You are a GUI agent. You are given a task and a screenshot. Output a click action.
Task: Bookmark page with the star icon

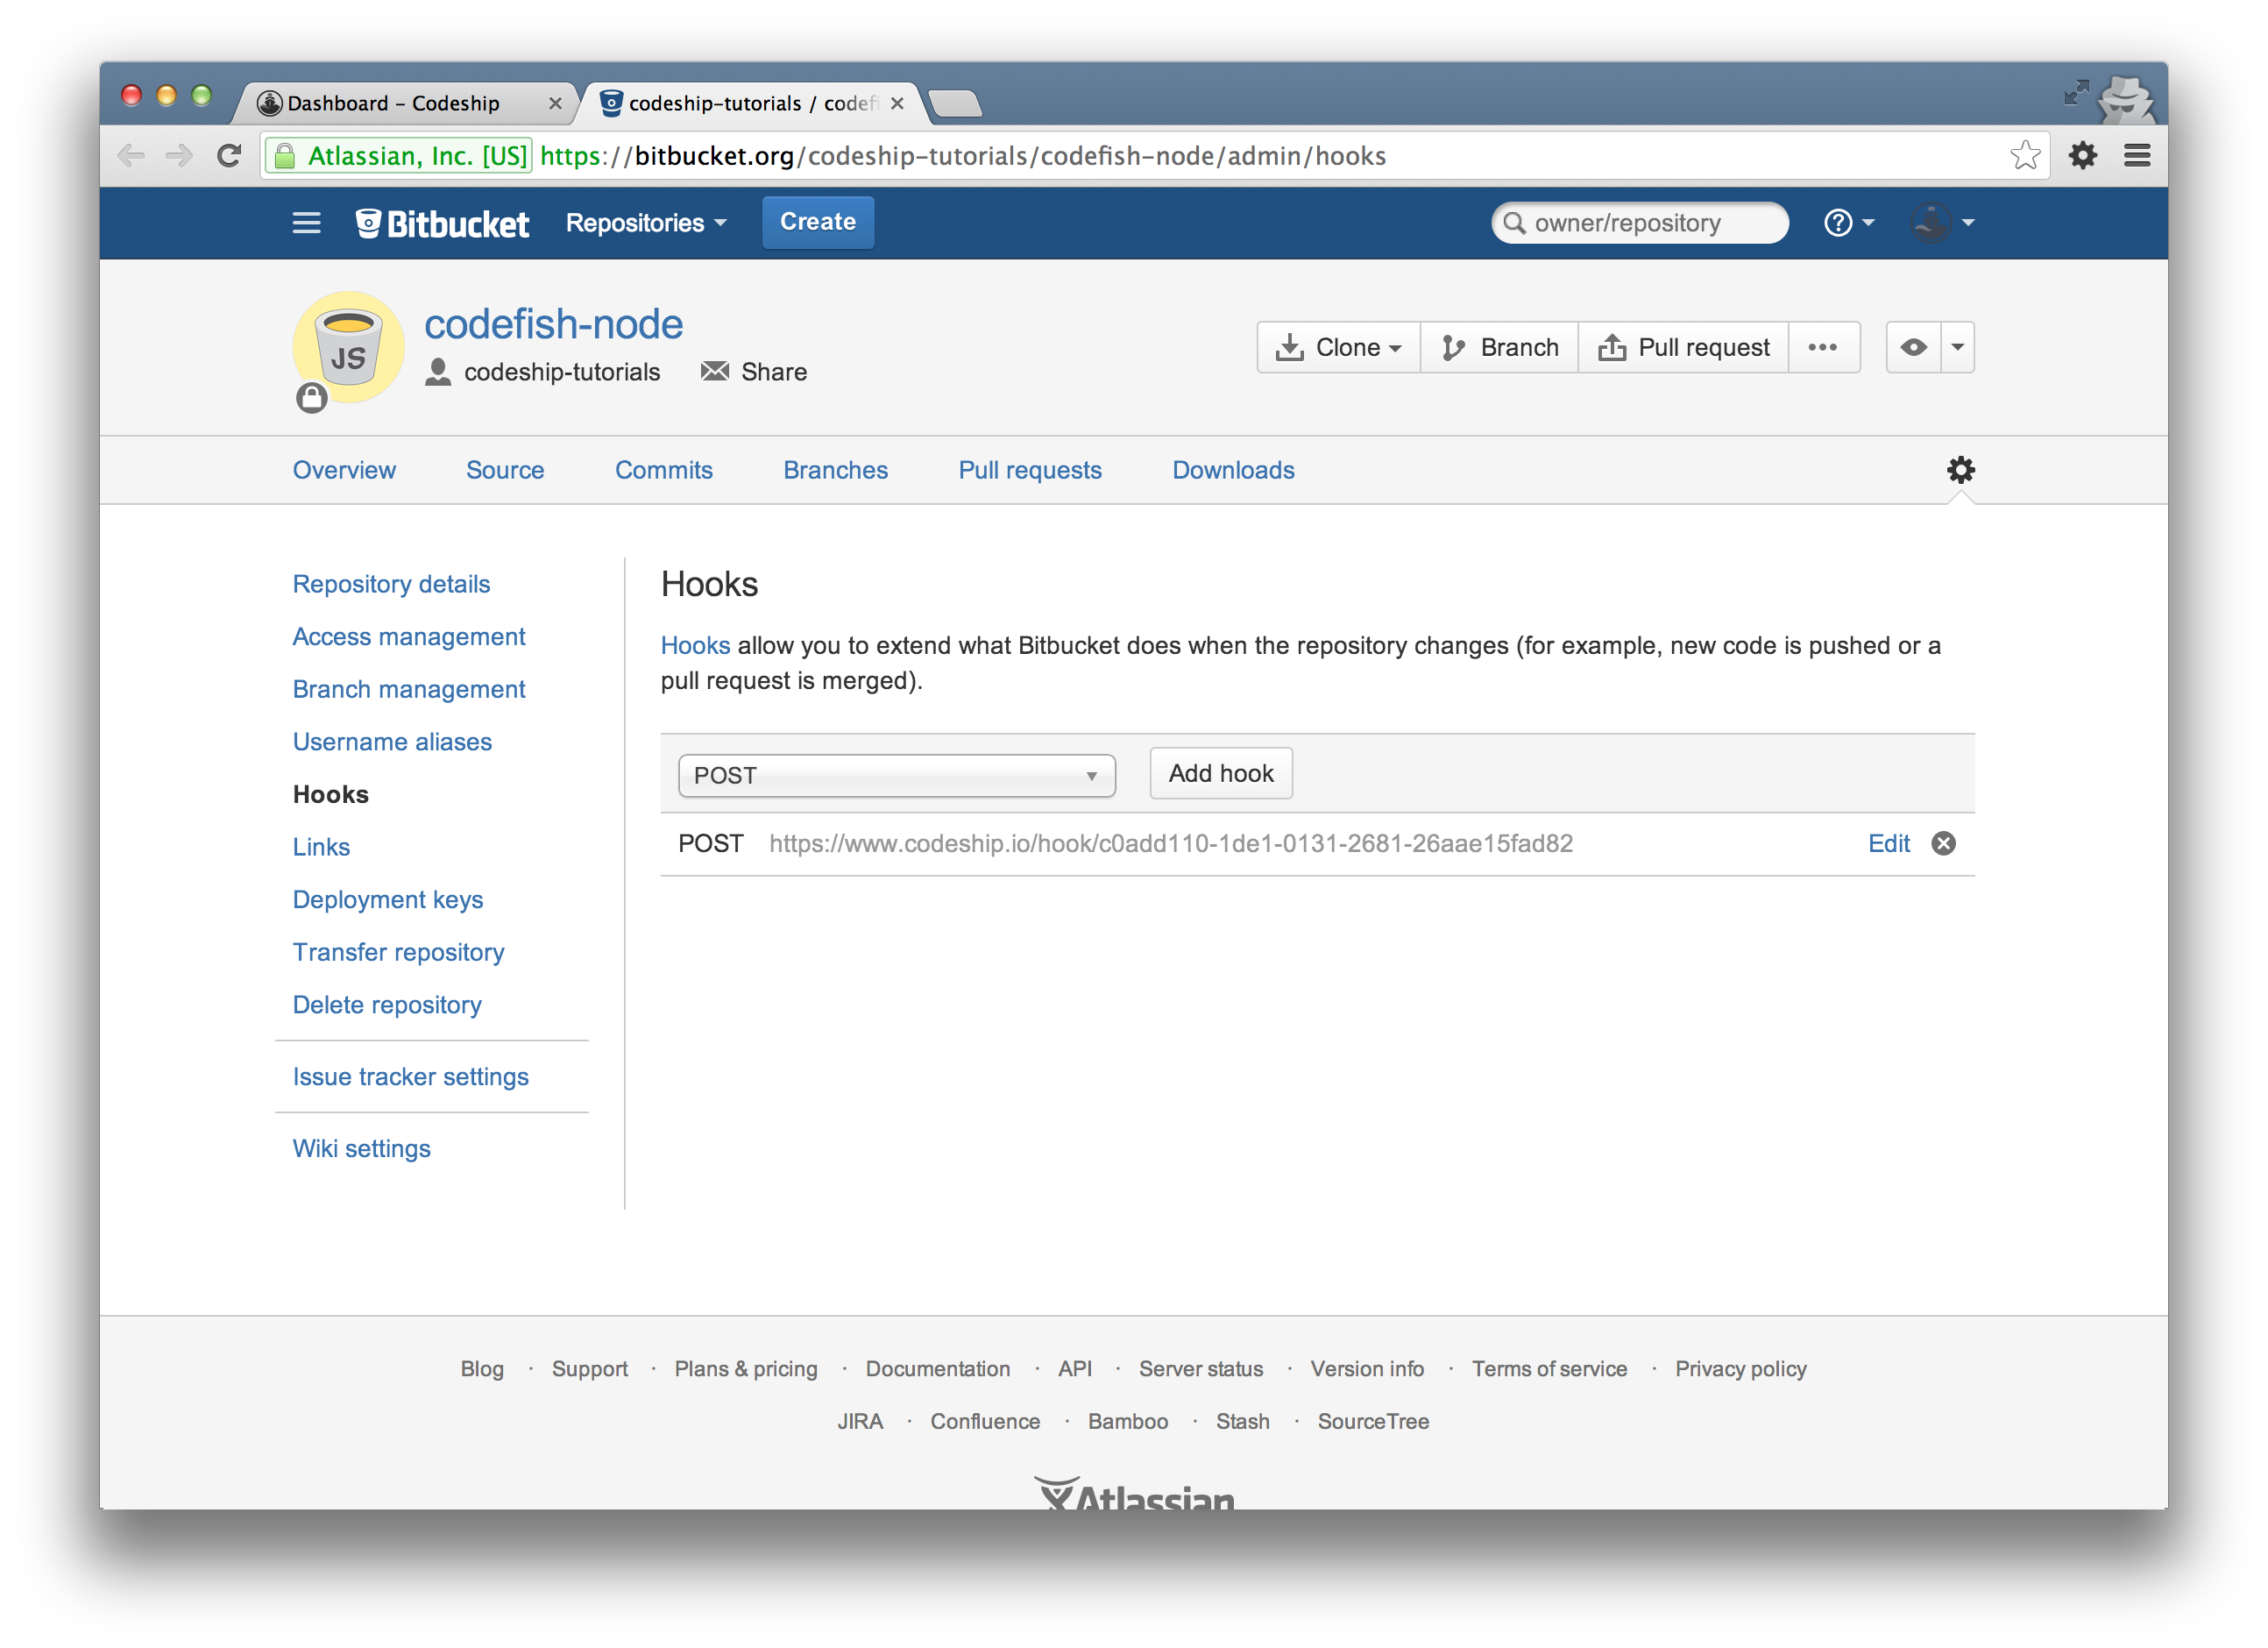(2025, 156)
